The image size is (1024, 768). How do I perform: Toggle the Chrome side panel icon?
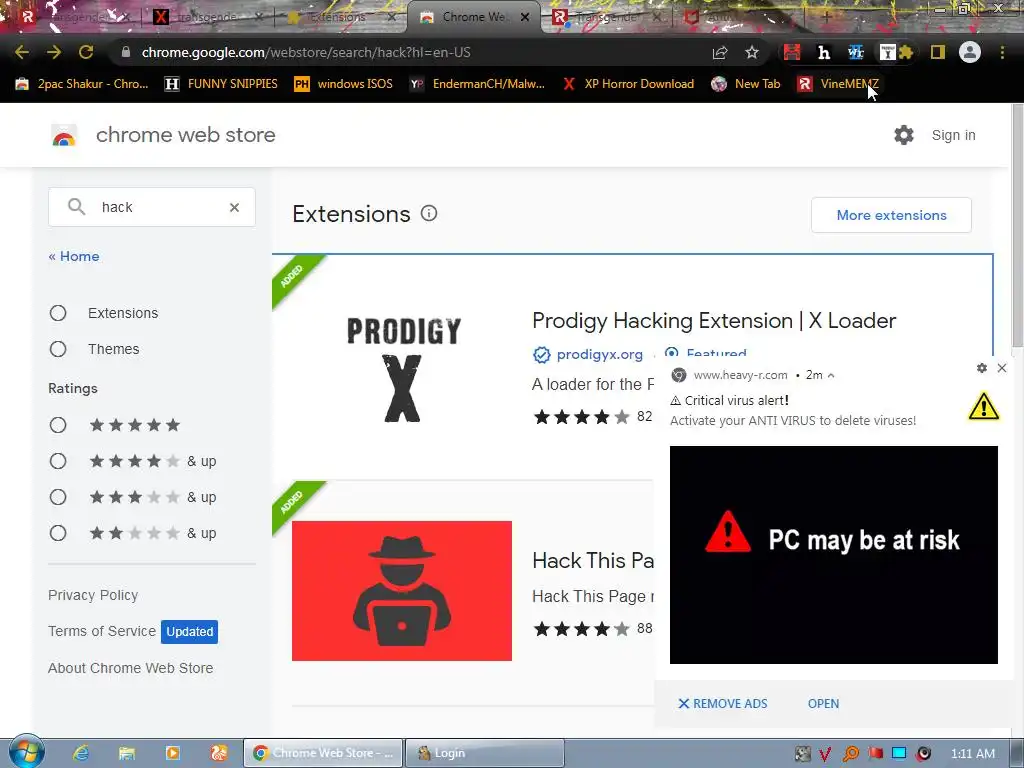pyautogui.click(x=938, y=52)
